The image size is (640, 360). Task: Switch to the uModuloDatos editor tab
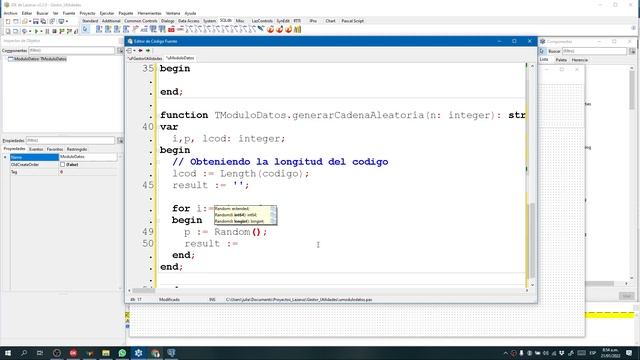180,58
